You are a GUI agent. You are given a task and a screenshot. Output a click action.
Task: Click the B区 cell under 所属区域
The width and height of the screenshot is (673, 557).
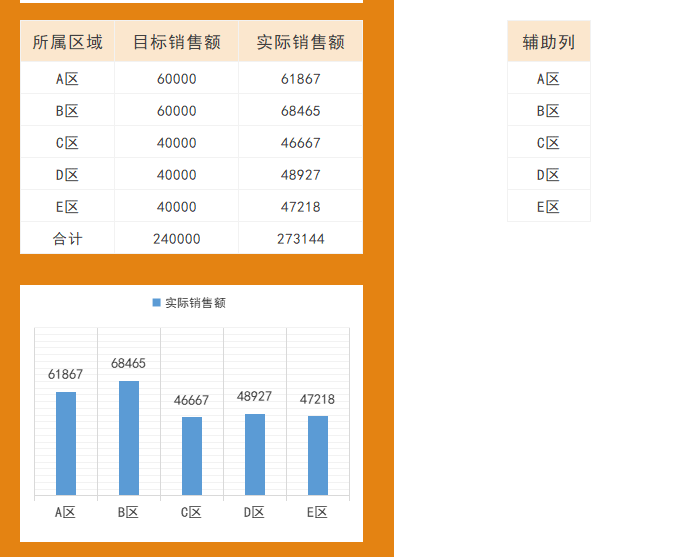67,110
